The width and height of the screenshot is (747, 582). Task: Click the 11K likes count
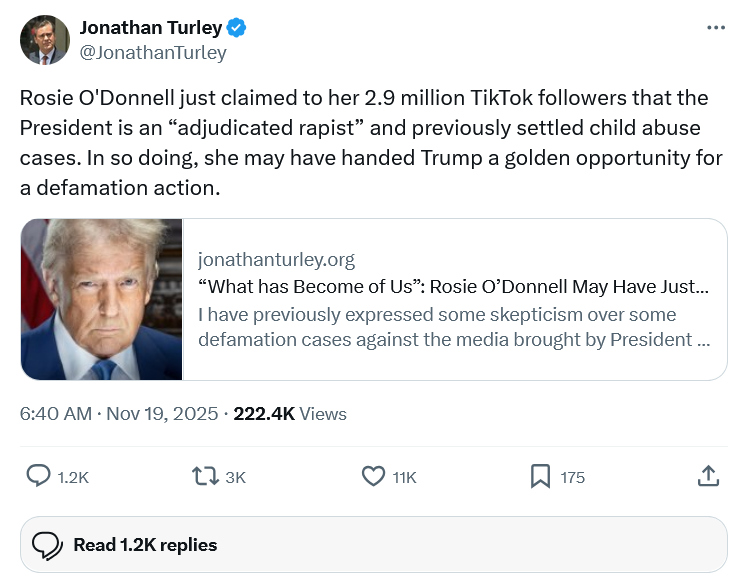coord(404,478)
